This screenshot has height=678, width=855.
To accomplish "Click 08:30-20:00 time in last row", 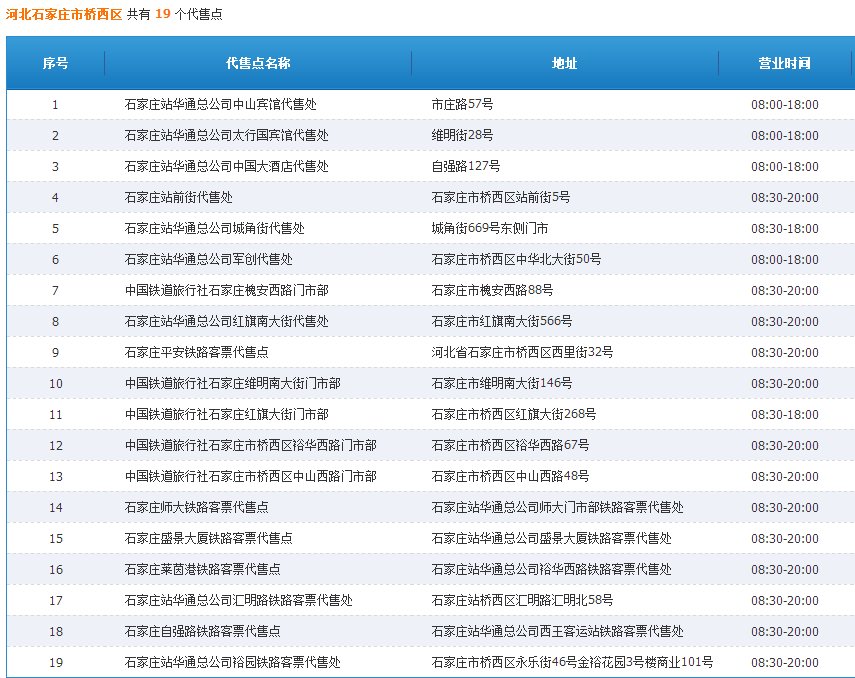I will point(785,662).
